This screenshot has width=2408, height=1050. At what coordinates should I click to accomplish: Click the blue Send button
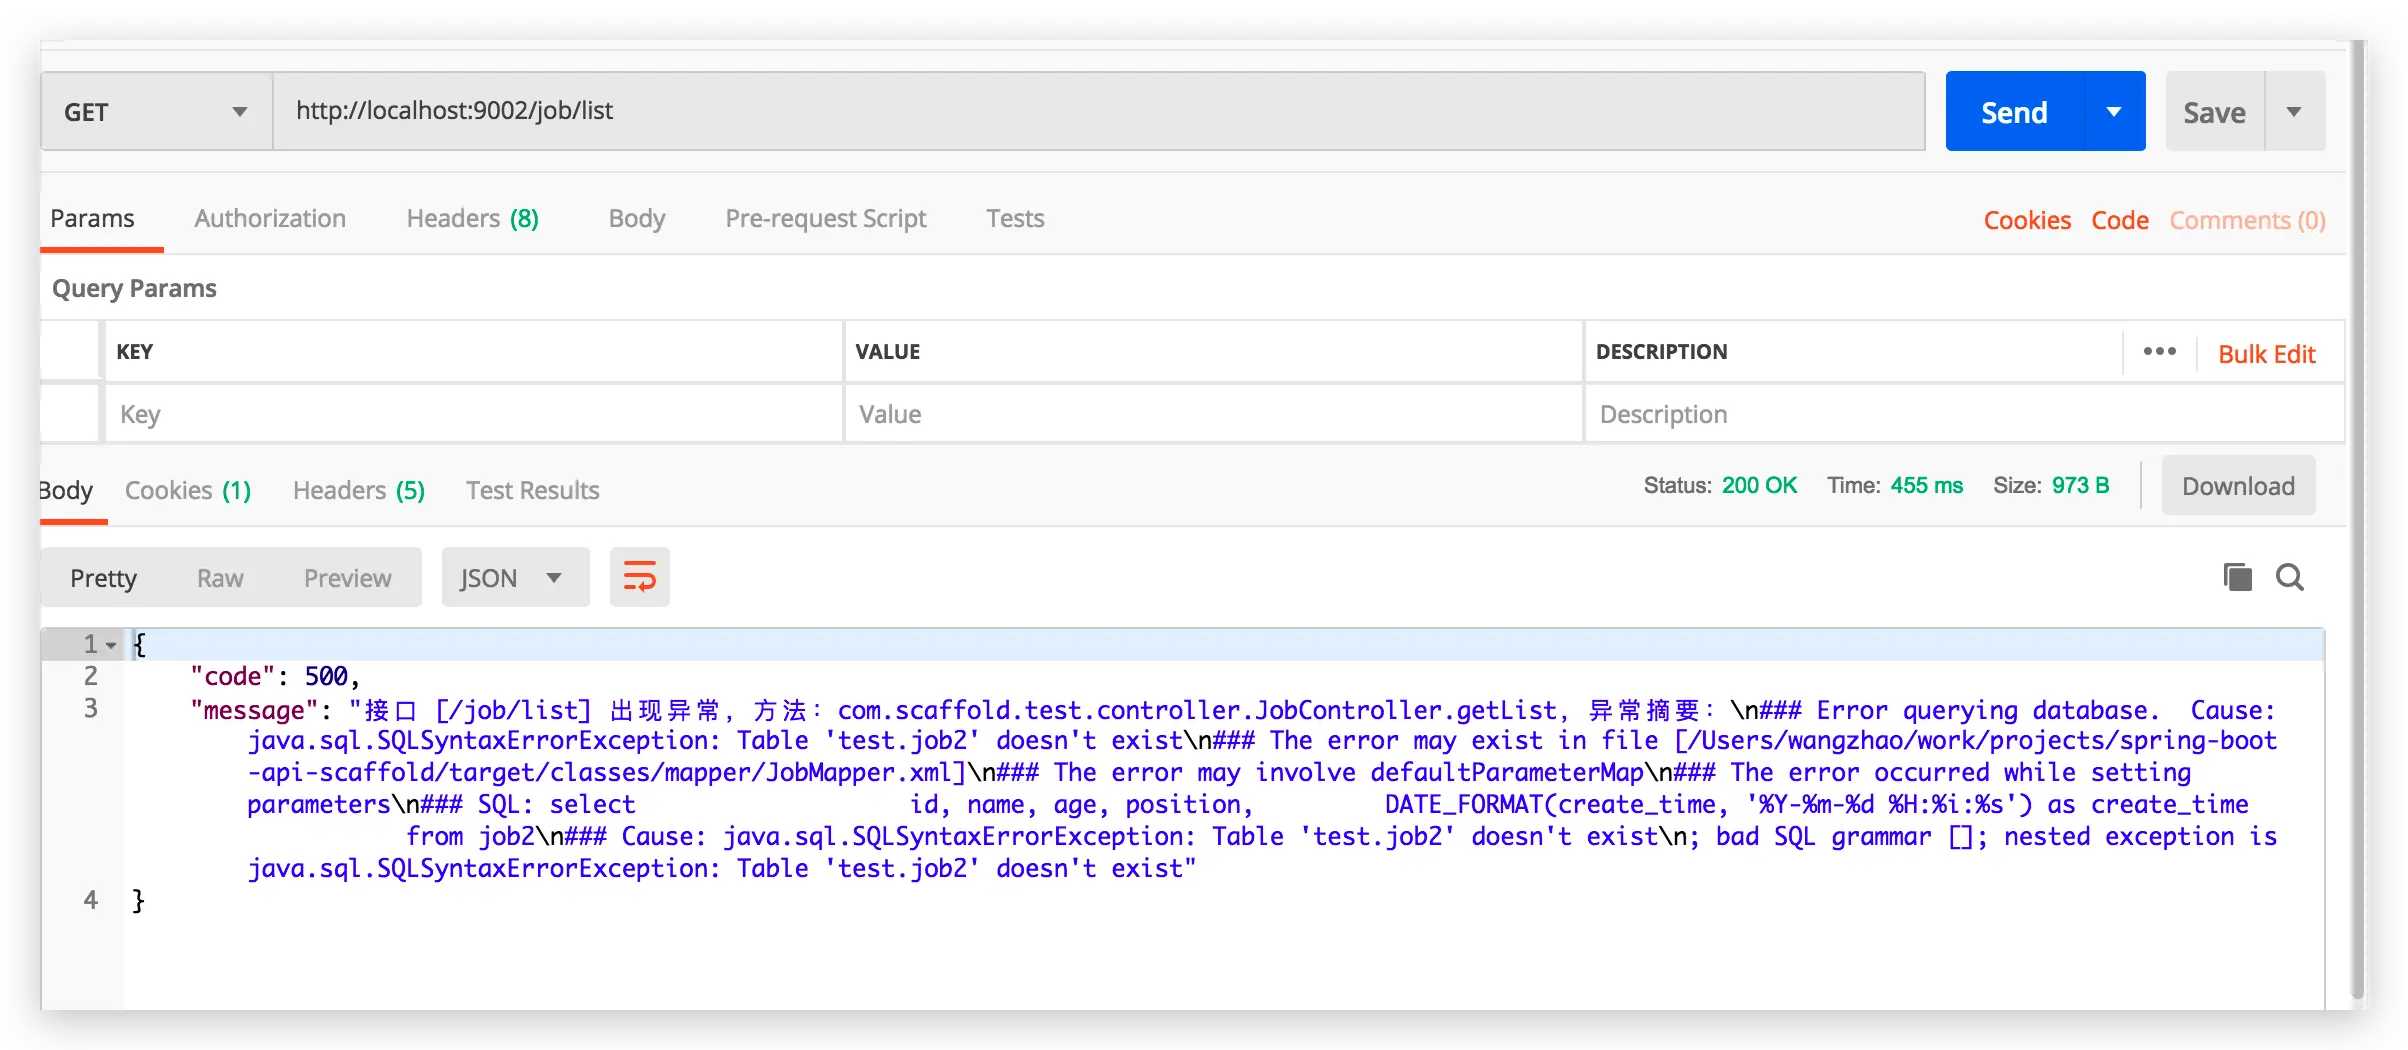2014,112
